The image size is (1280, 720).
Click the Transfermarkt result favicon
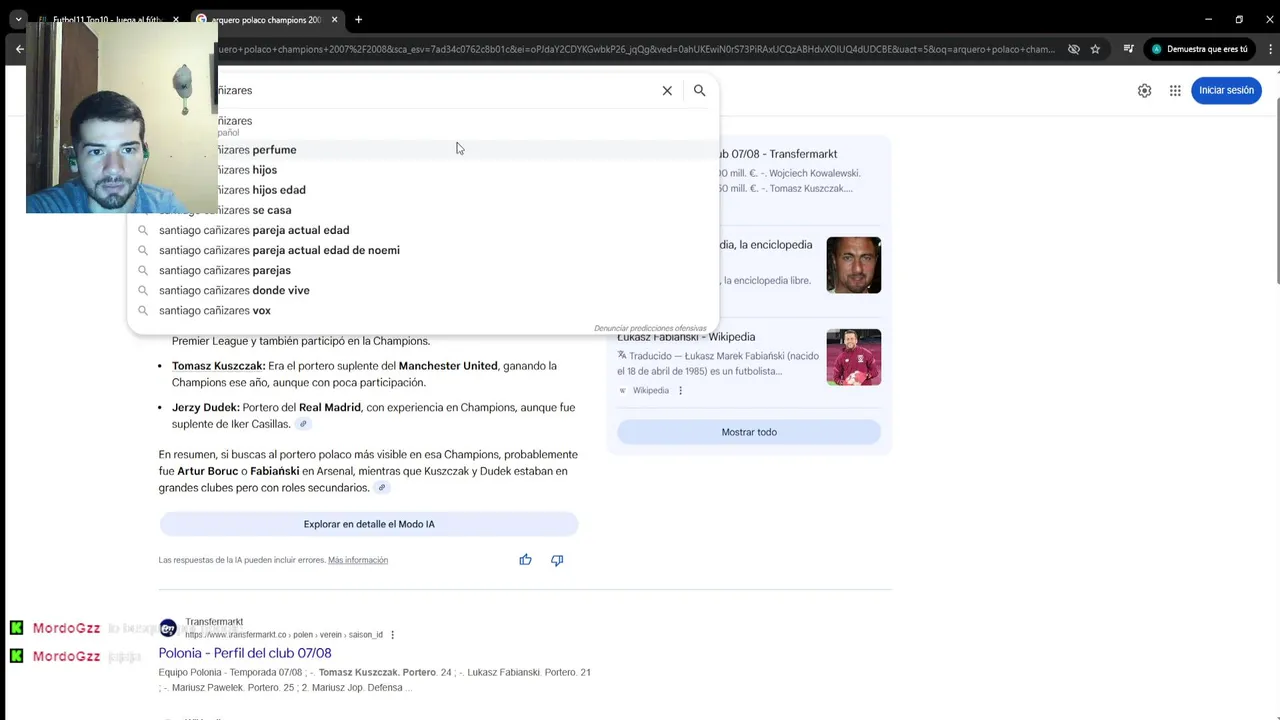(168, 628)
